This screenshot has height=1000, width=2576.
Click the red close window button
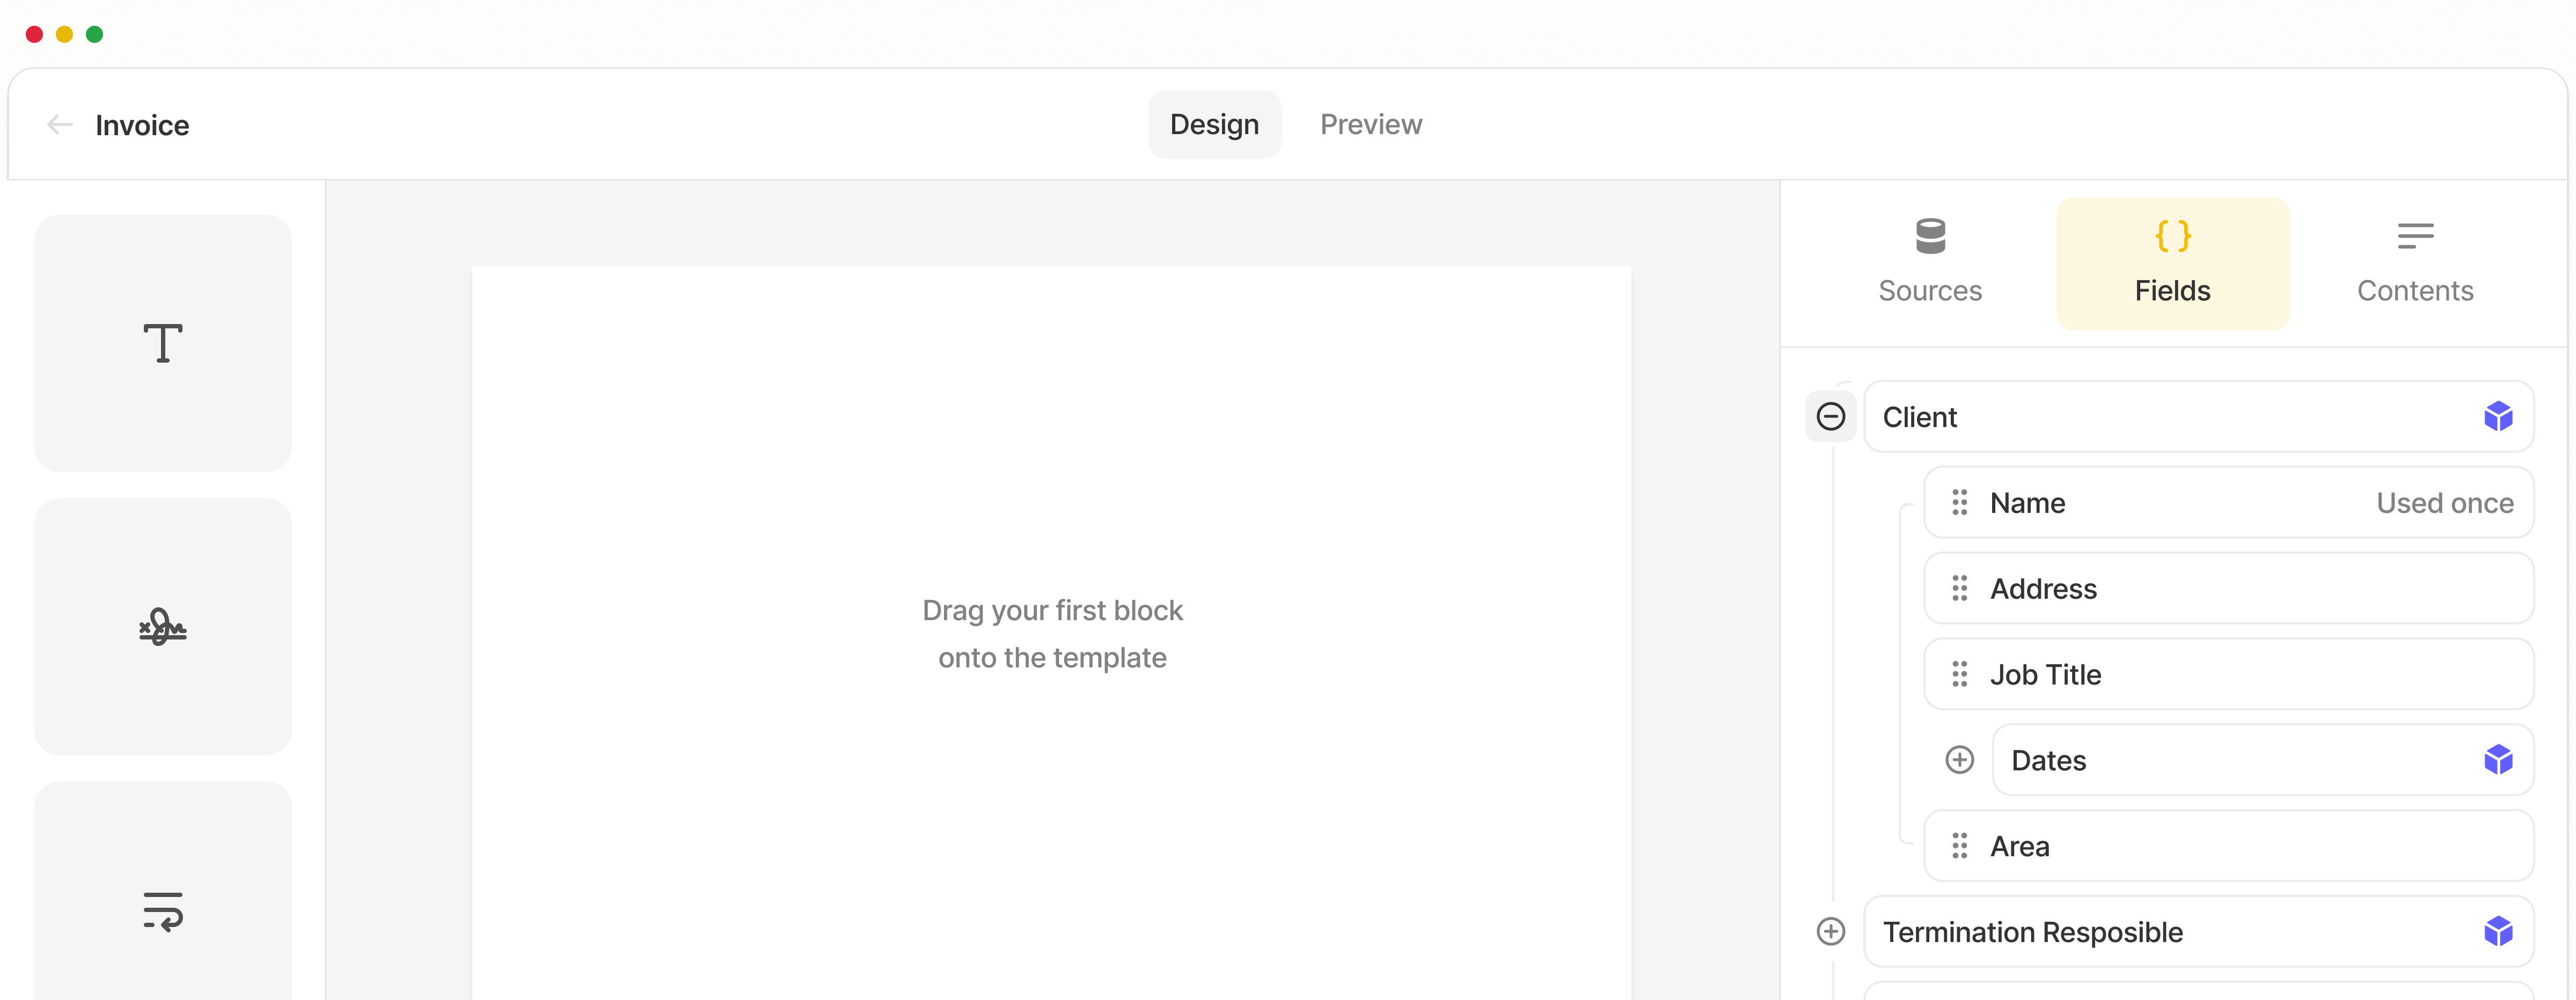point(34,34)
